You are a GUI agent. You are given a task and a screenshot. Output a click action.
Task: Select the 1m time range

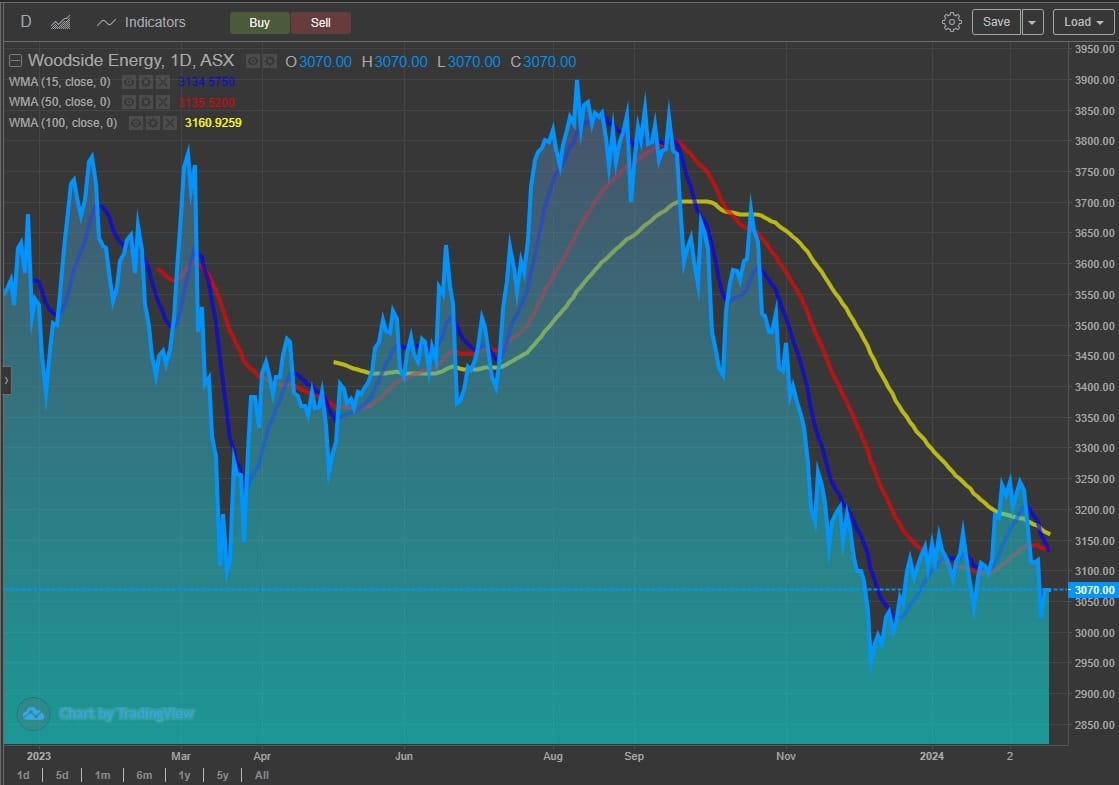point(102,775)
